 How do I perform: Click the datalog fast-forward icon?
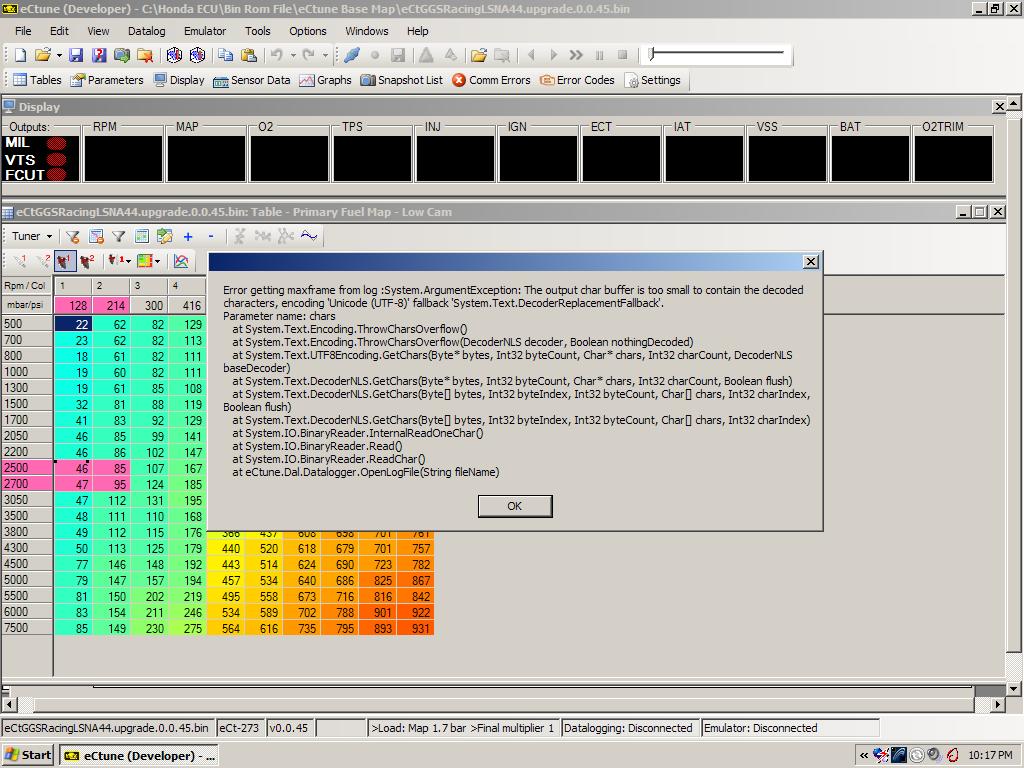point(575,56)
